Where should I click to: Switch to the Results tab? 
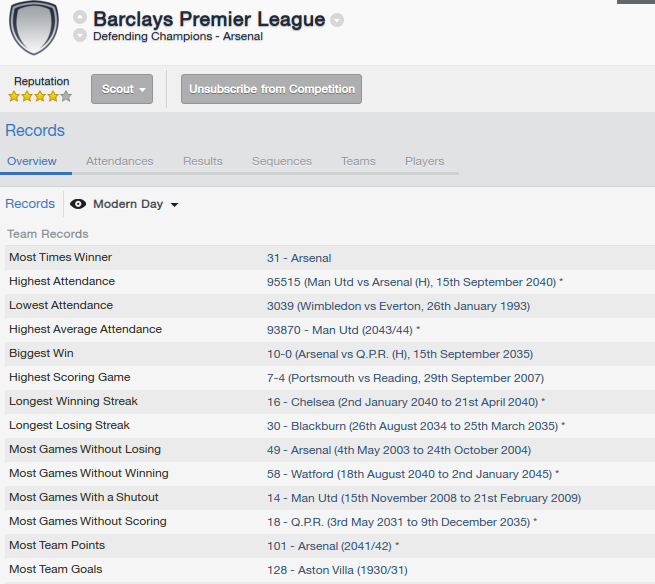[203, 161]
